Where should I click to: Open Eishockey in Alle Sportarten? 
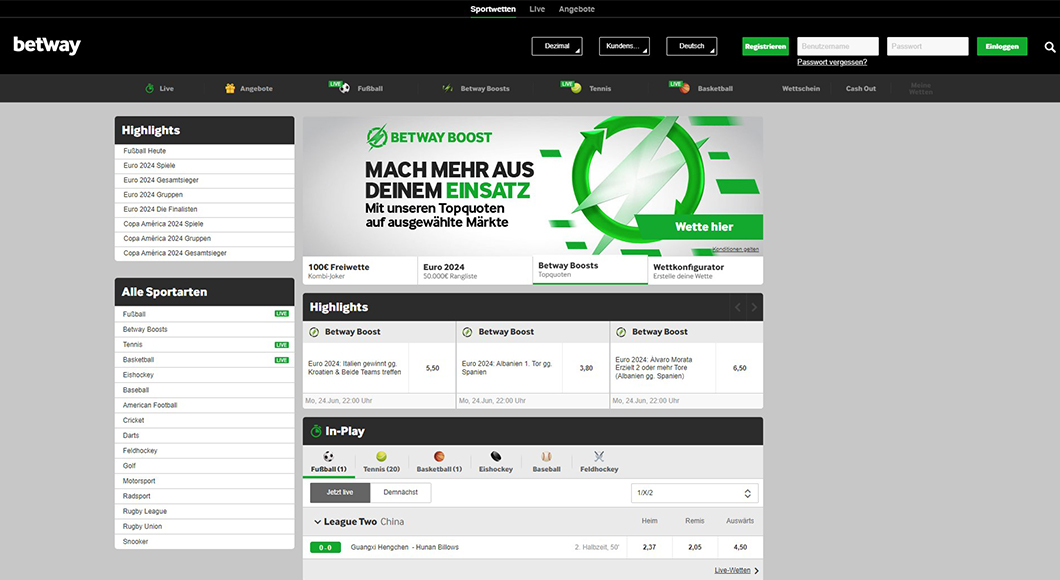(204, 375)
